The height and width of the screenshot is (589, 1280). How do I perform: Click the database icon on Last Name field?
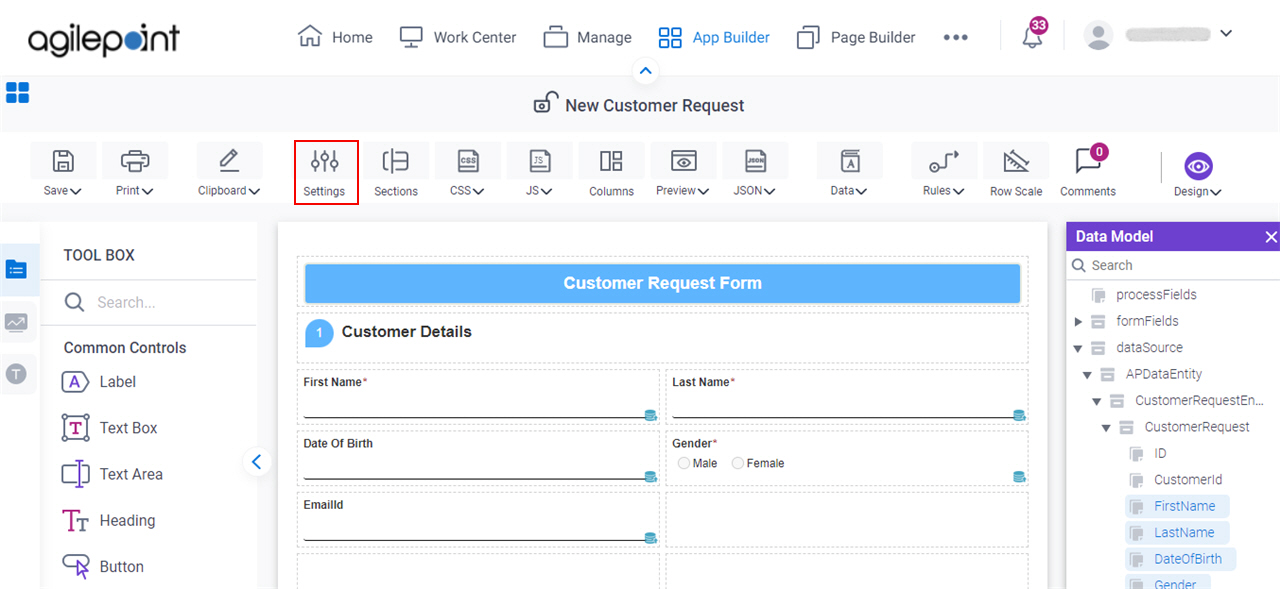click(x=1019, y=415)
